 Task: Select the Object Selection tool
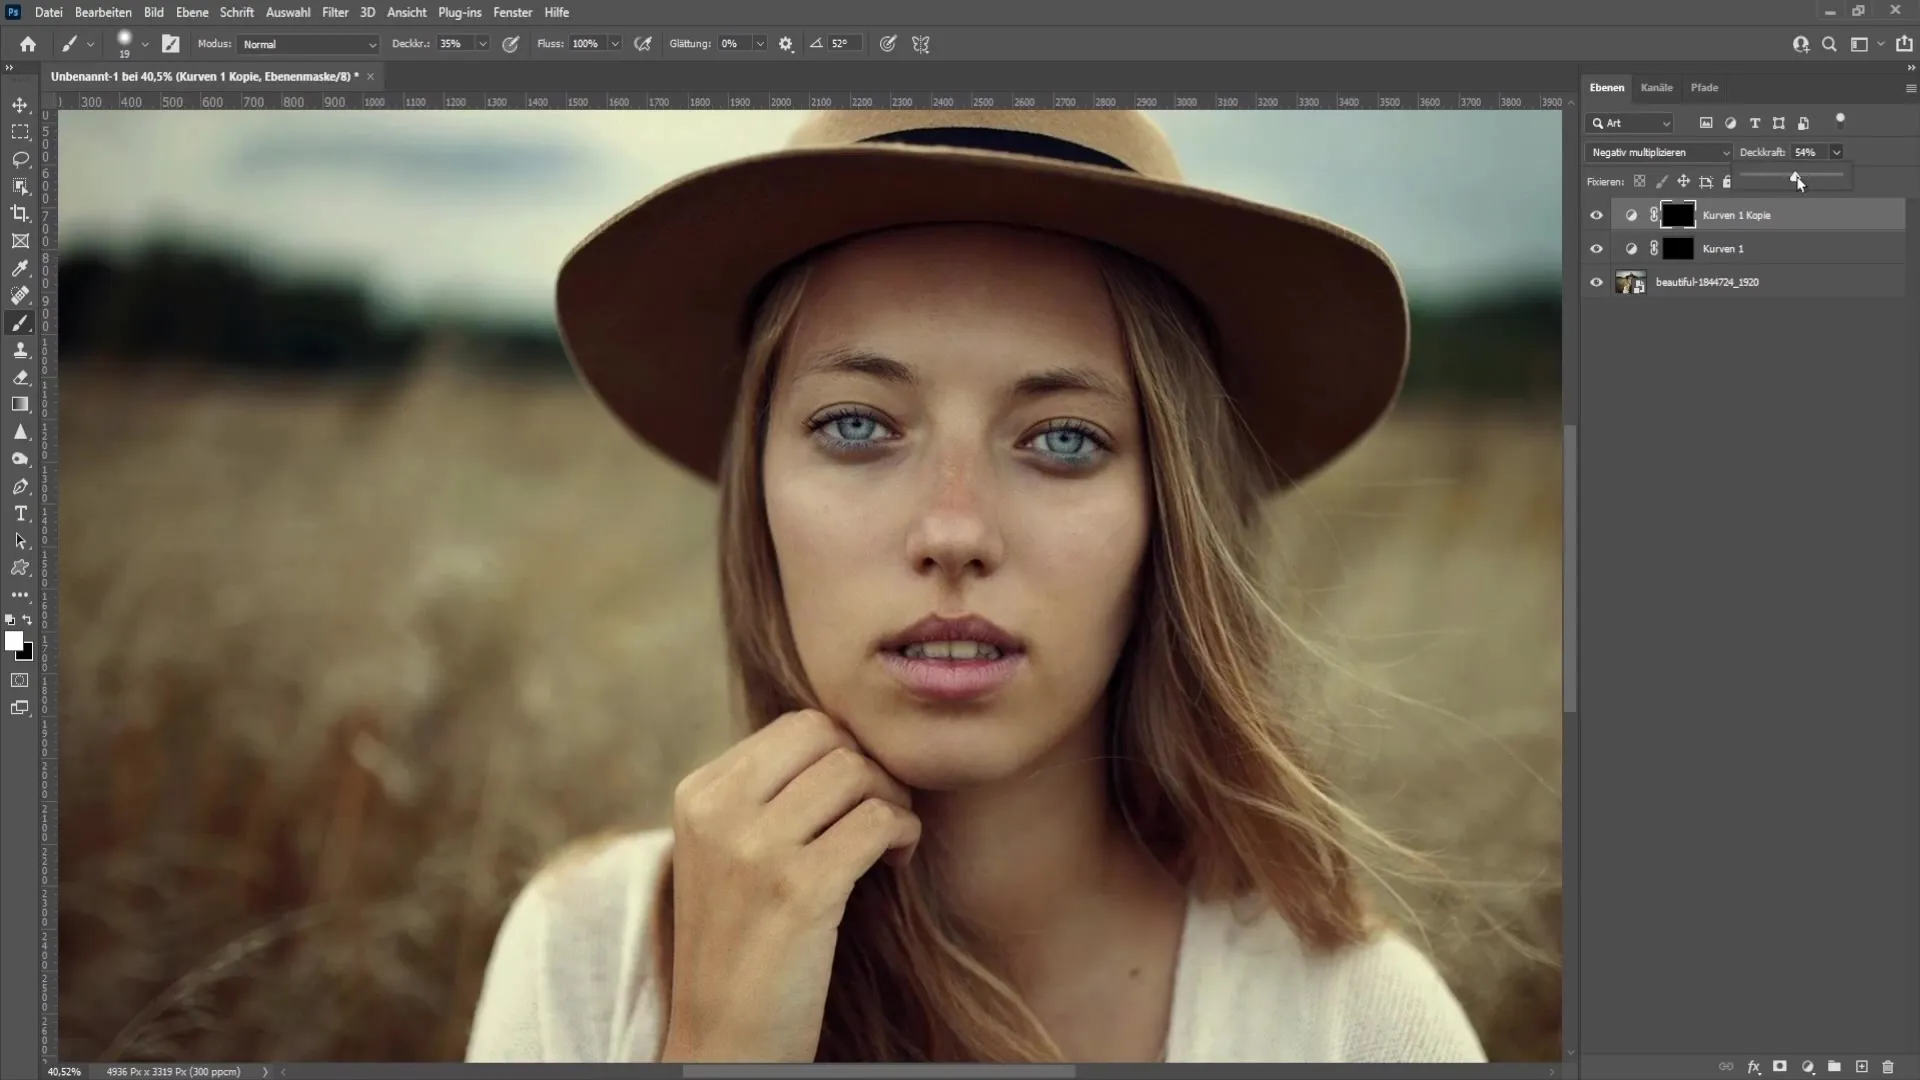(20, 186)
